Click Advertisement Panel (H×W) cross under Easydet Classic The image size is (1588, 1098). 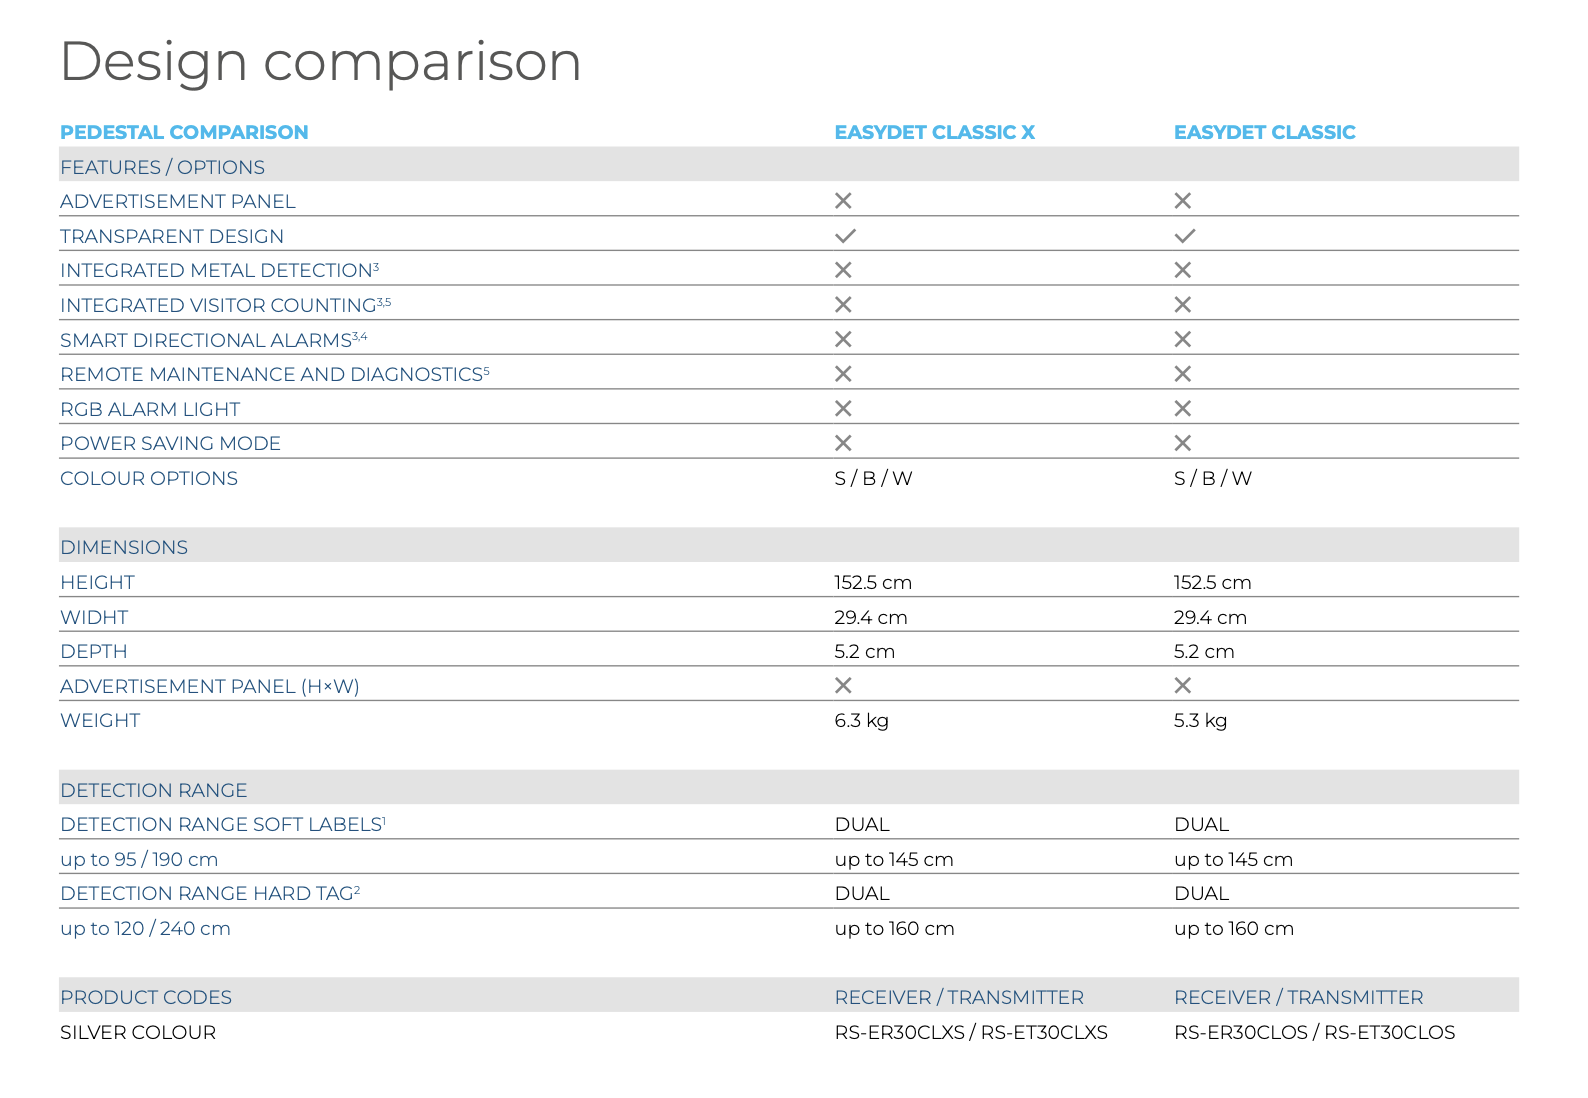tap(1182, 685)
